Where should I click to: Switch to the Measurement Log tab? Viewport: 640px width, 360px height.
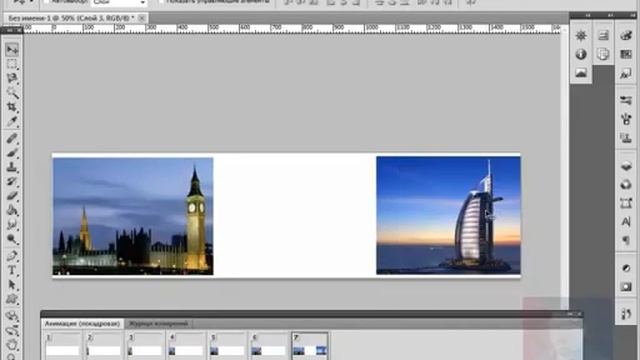coord(158,324)
